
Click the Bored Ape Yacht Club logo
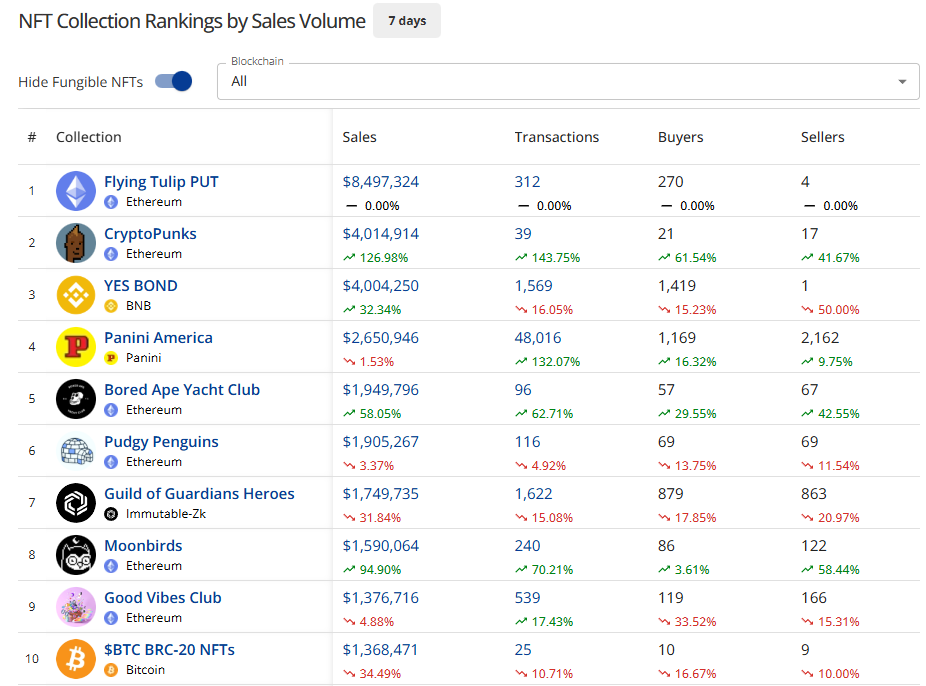(x=76, y=399)
